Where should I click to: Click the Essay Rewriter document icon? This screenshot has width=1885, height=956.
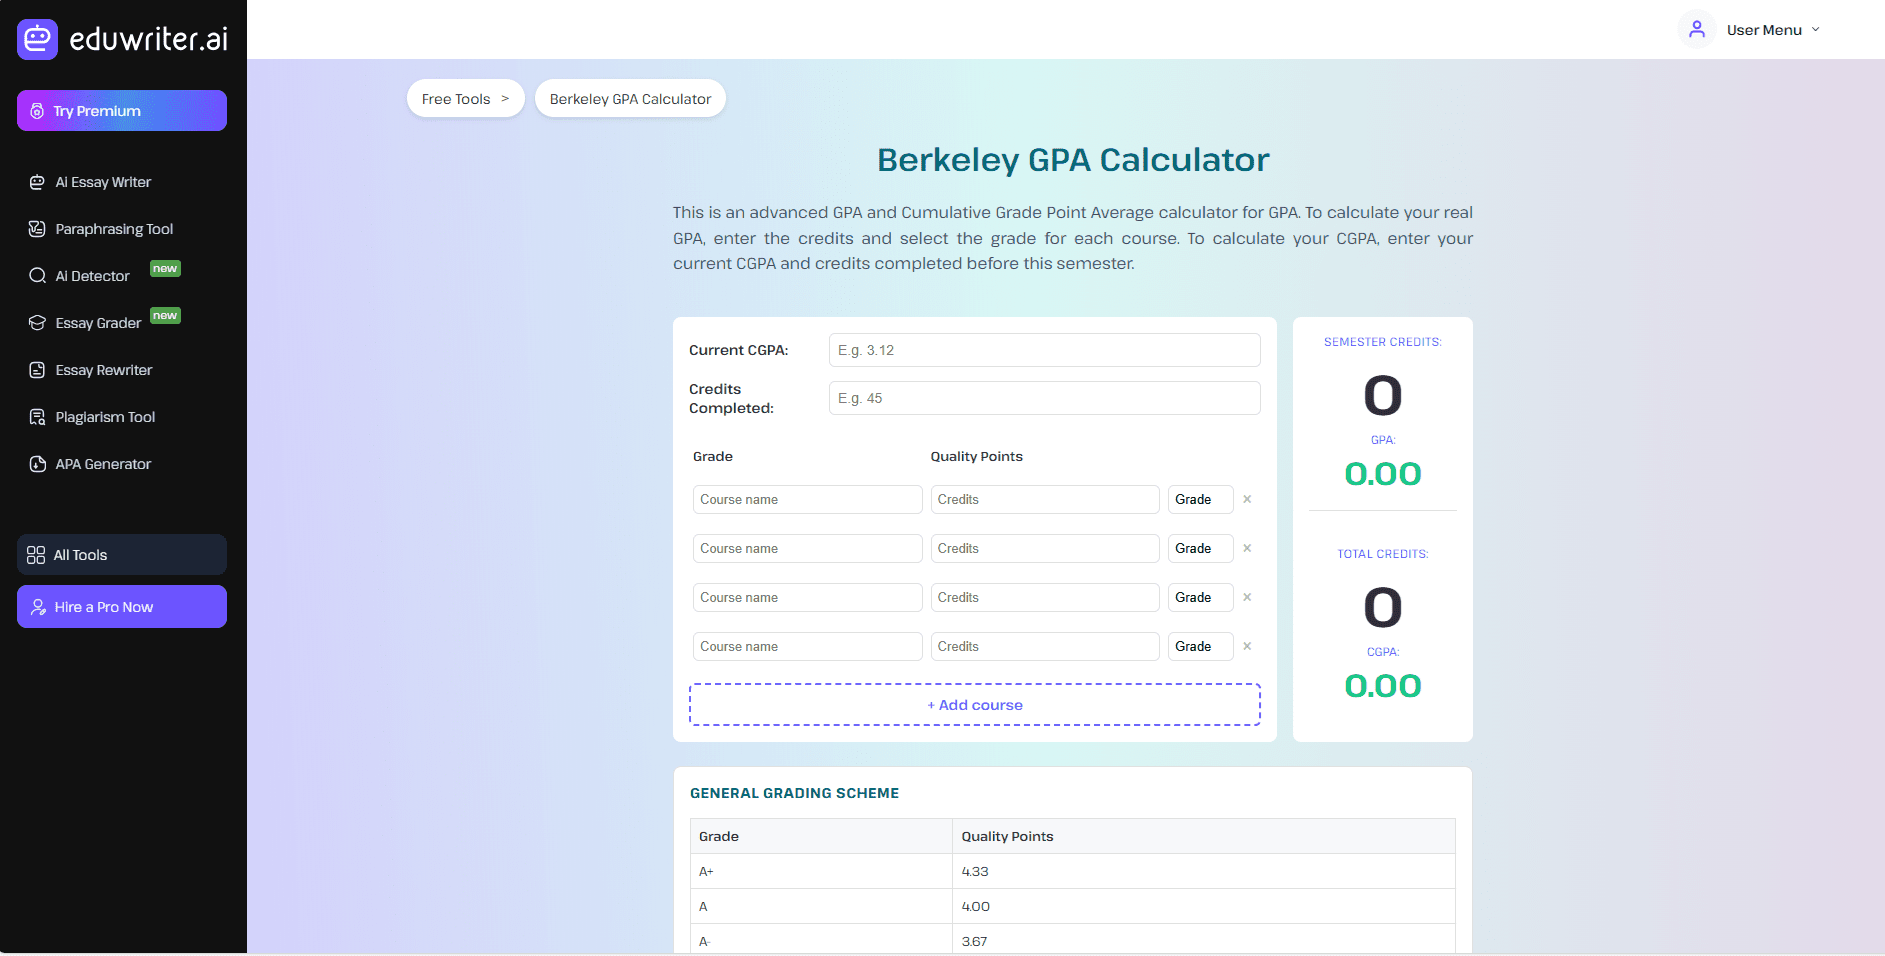[x=37, y=370]
